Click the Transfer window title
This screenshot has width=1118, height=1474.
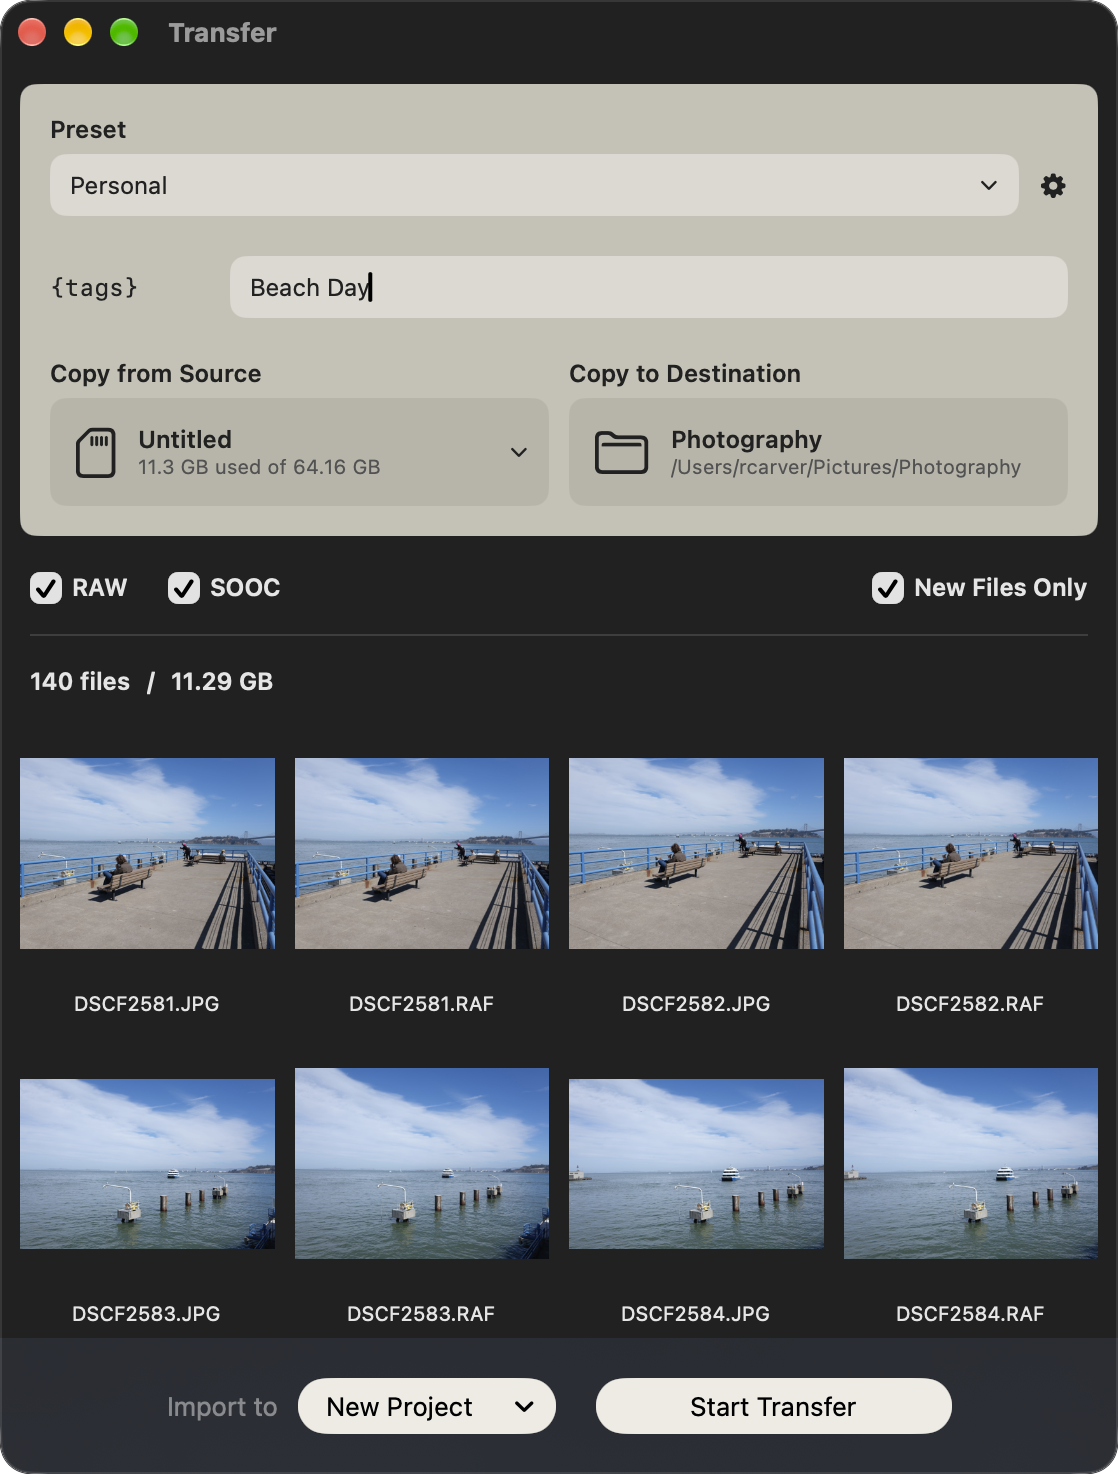(222, 33)
